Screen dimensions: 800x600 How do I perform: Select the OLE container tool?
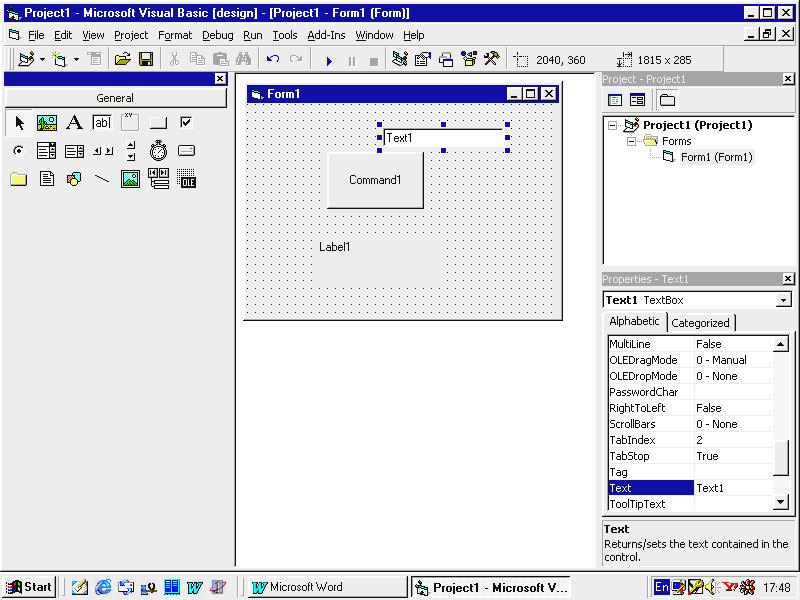coord(186,179)
